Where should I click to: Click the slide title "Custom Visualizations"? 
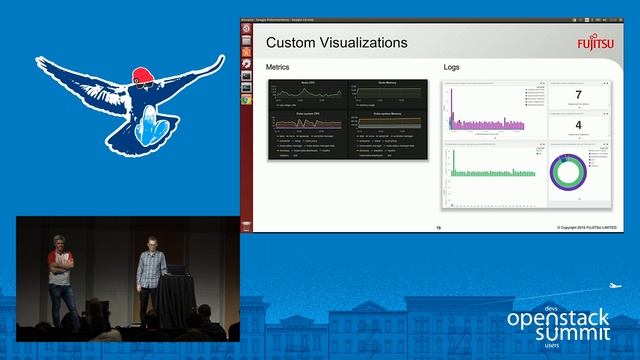pyautogui.click(x=337, y=42)
